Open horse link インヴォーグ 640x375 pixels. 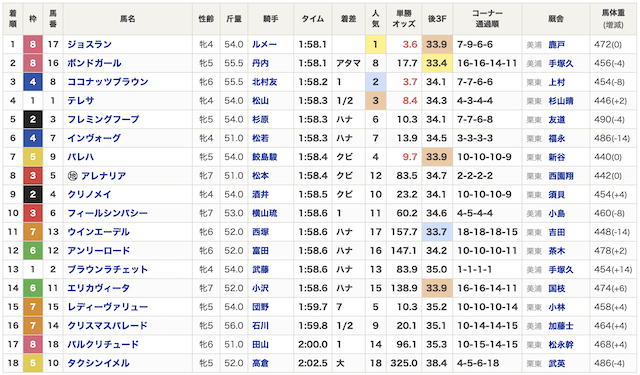point(94,138)
